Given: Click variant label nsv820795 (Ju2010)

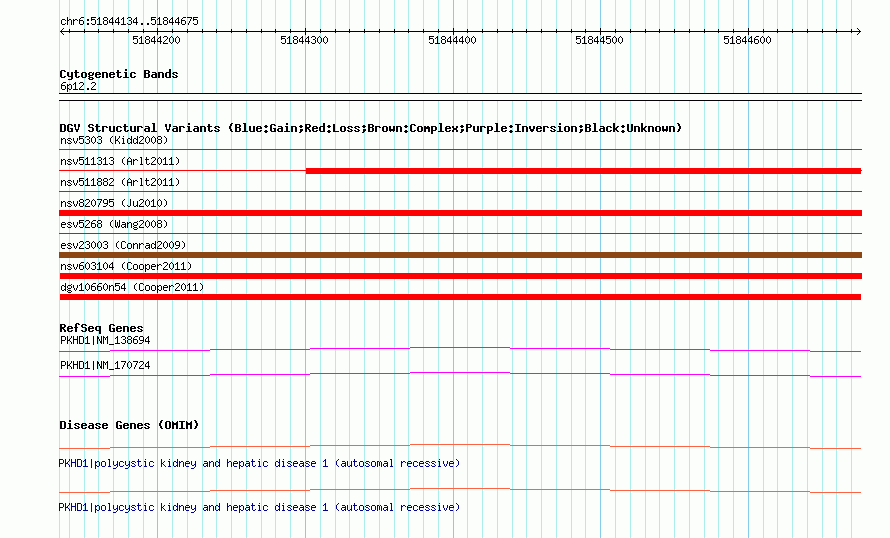Looking at the screenshot, I should [114, 203].
